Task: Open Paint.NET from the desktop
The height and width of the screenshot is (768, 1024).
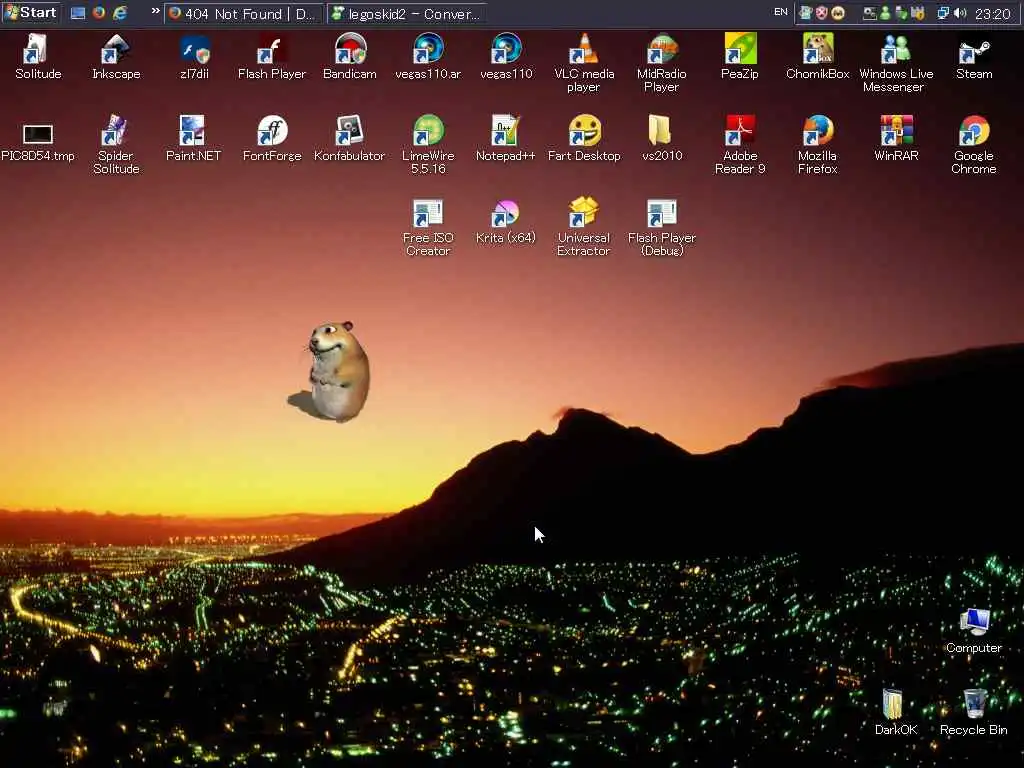Action: point(194,139)
